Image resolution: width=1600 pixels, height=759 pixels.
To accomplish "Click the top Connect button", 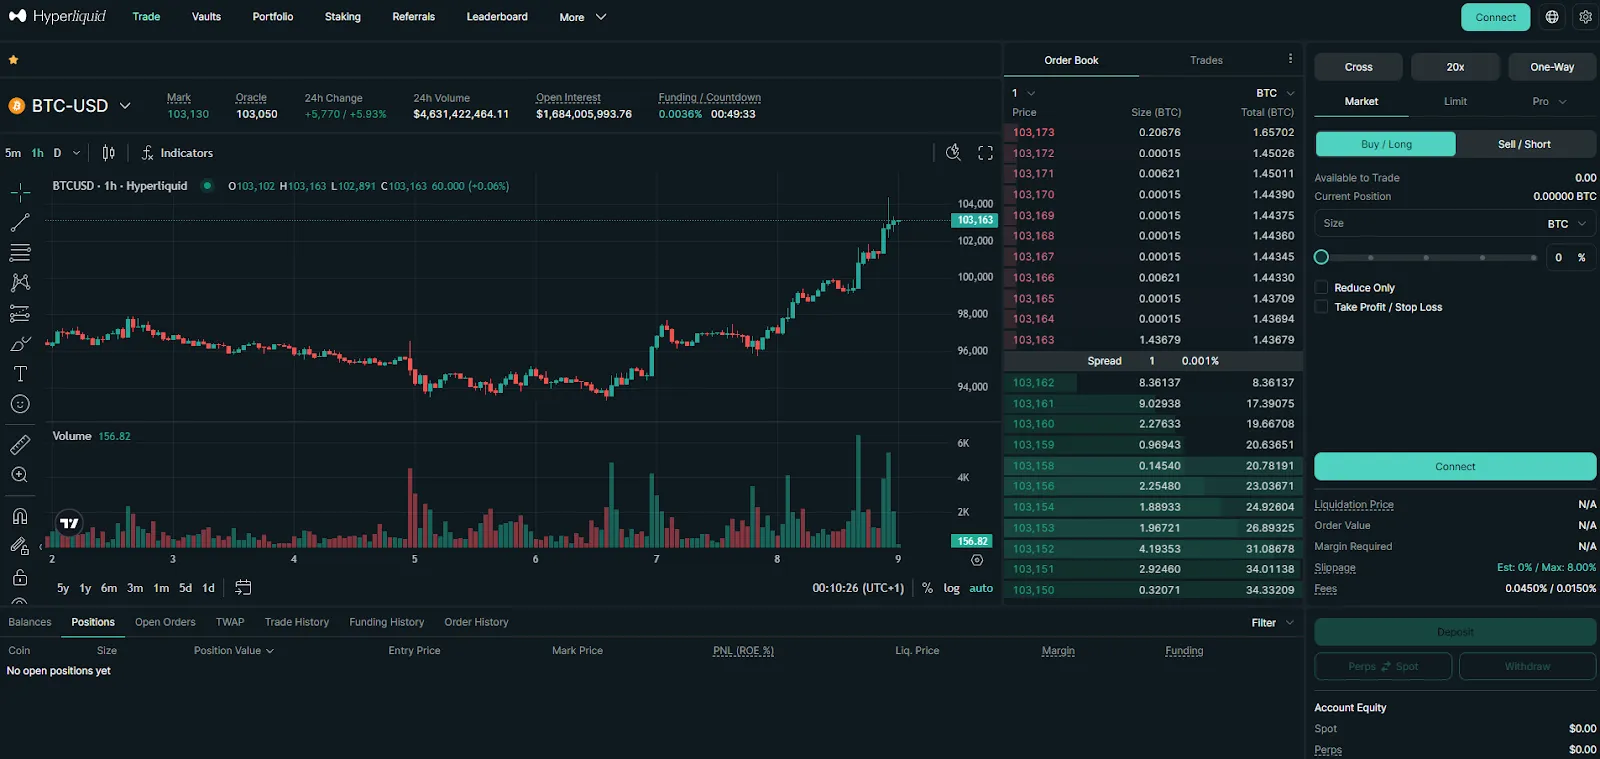I will (1495, 17).
